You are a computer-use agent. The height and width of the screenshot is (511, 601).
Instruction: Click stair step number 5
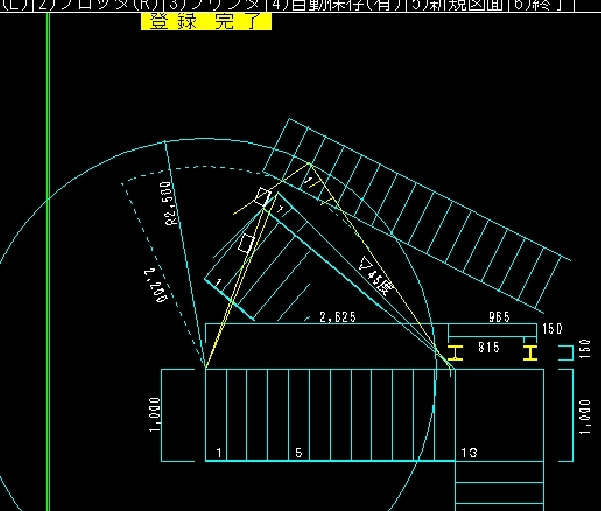(x=299, y=453)
